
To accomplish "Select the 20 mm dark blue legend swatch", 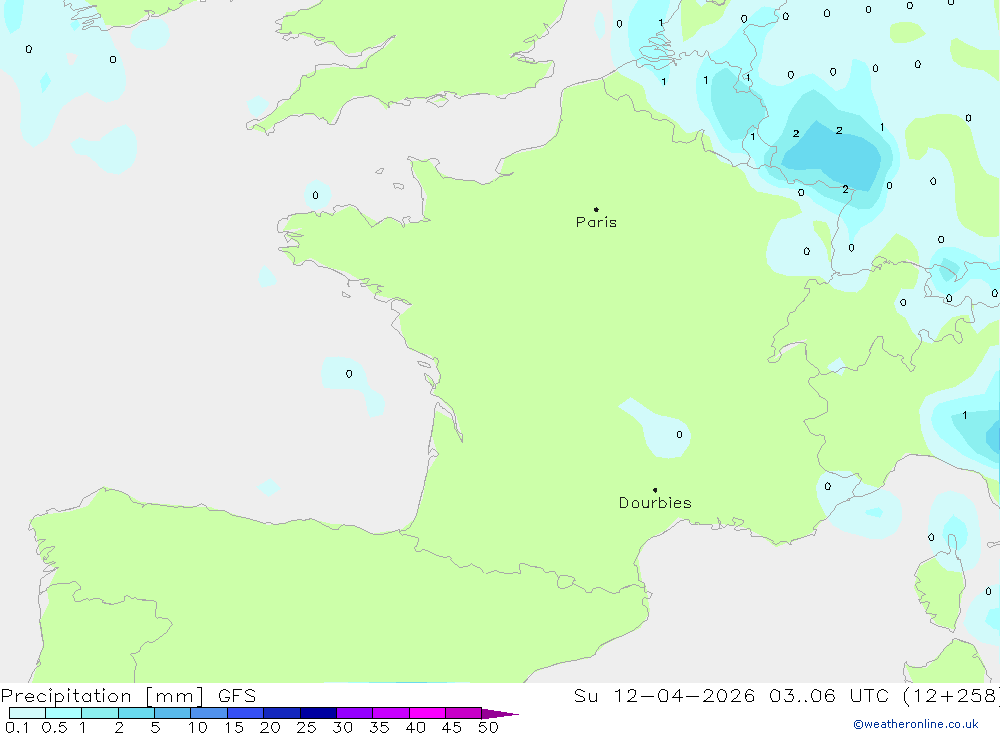I will (x=281, y=713).
